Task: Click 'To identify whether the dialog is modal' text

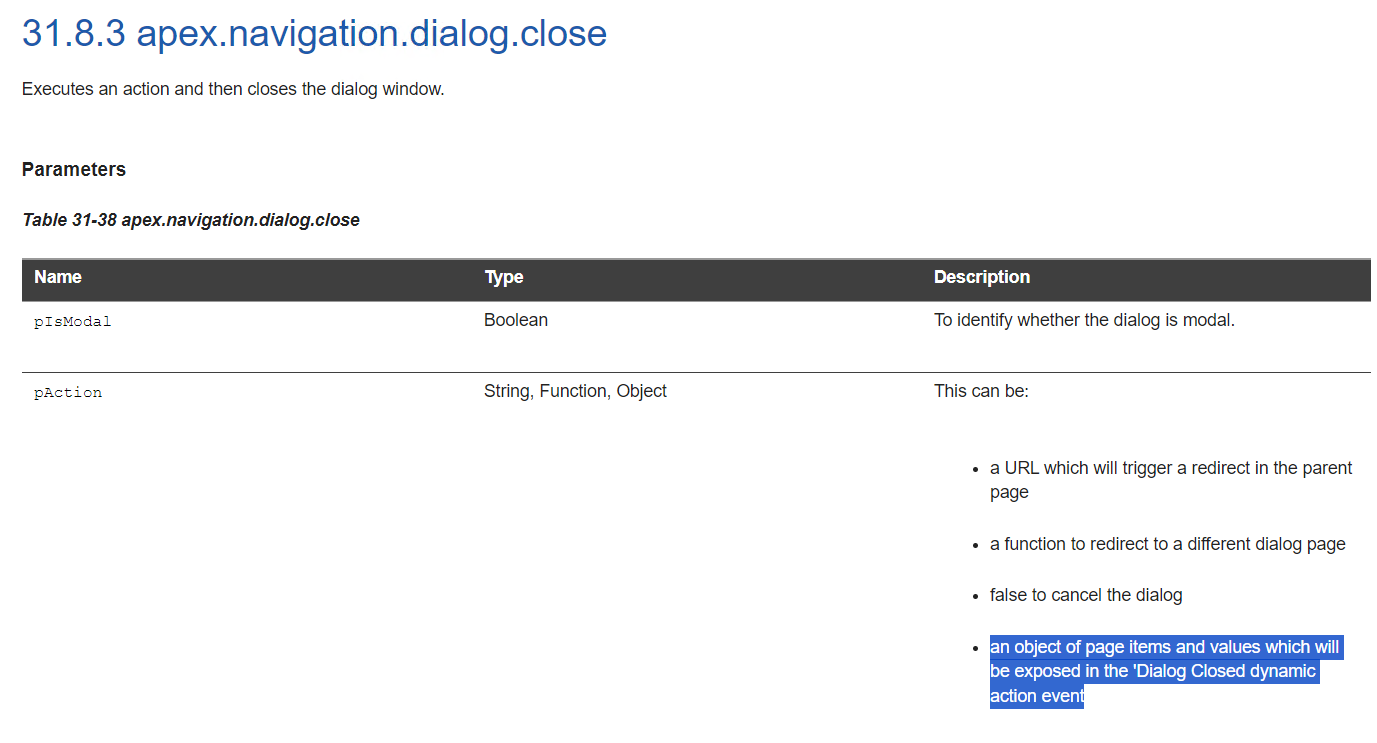Action: click(x=1084, y=321)
